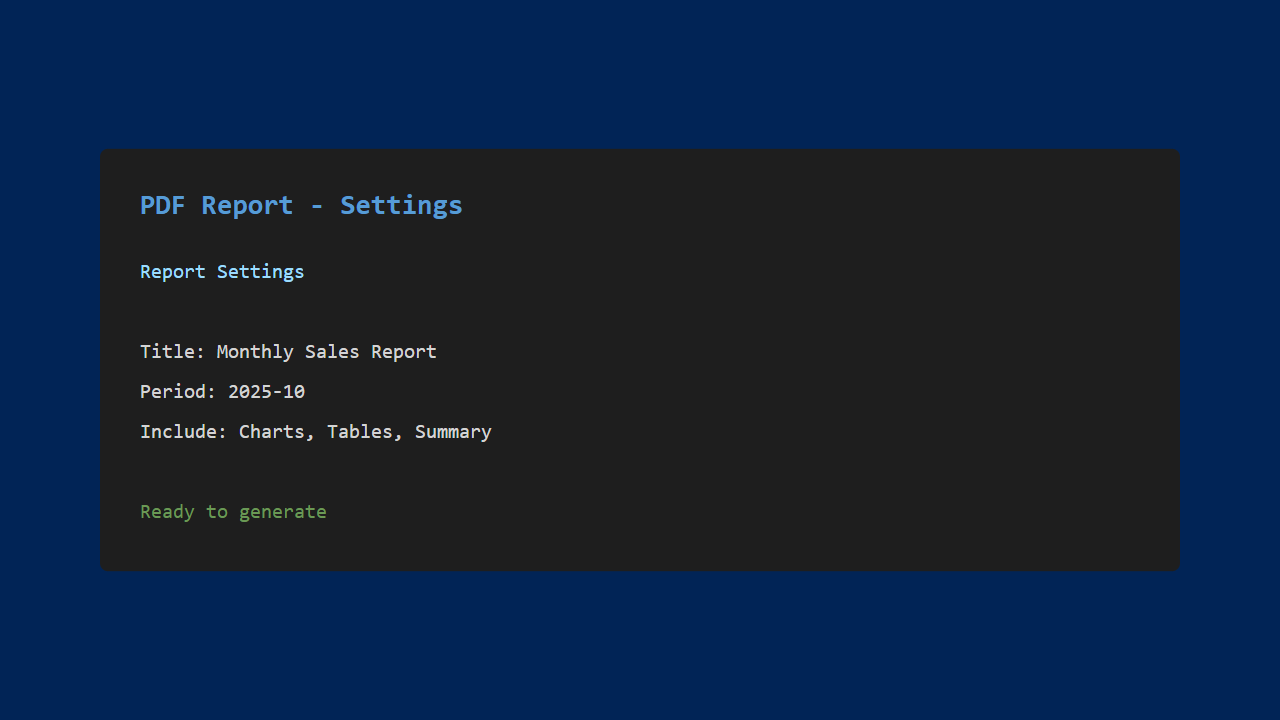Click the word "generate" in the status line
Screen dimensions: 1280x720
283,512
